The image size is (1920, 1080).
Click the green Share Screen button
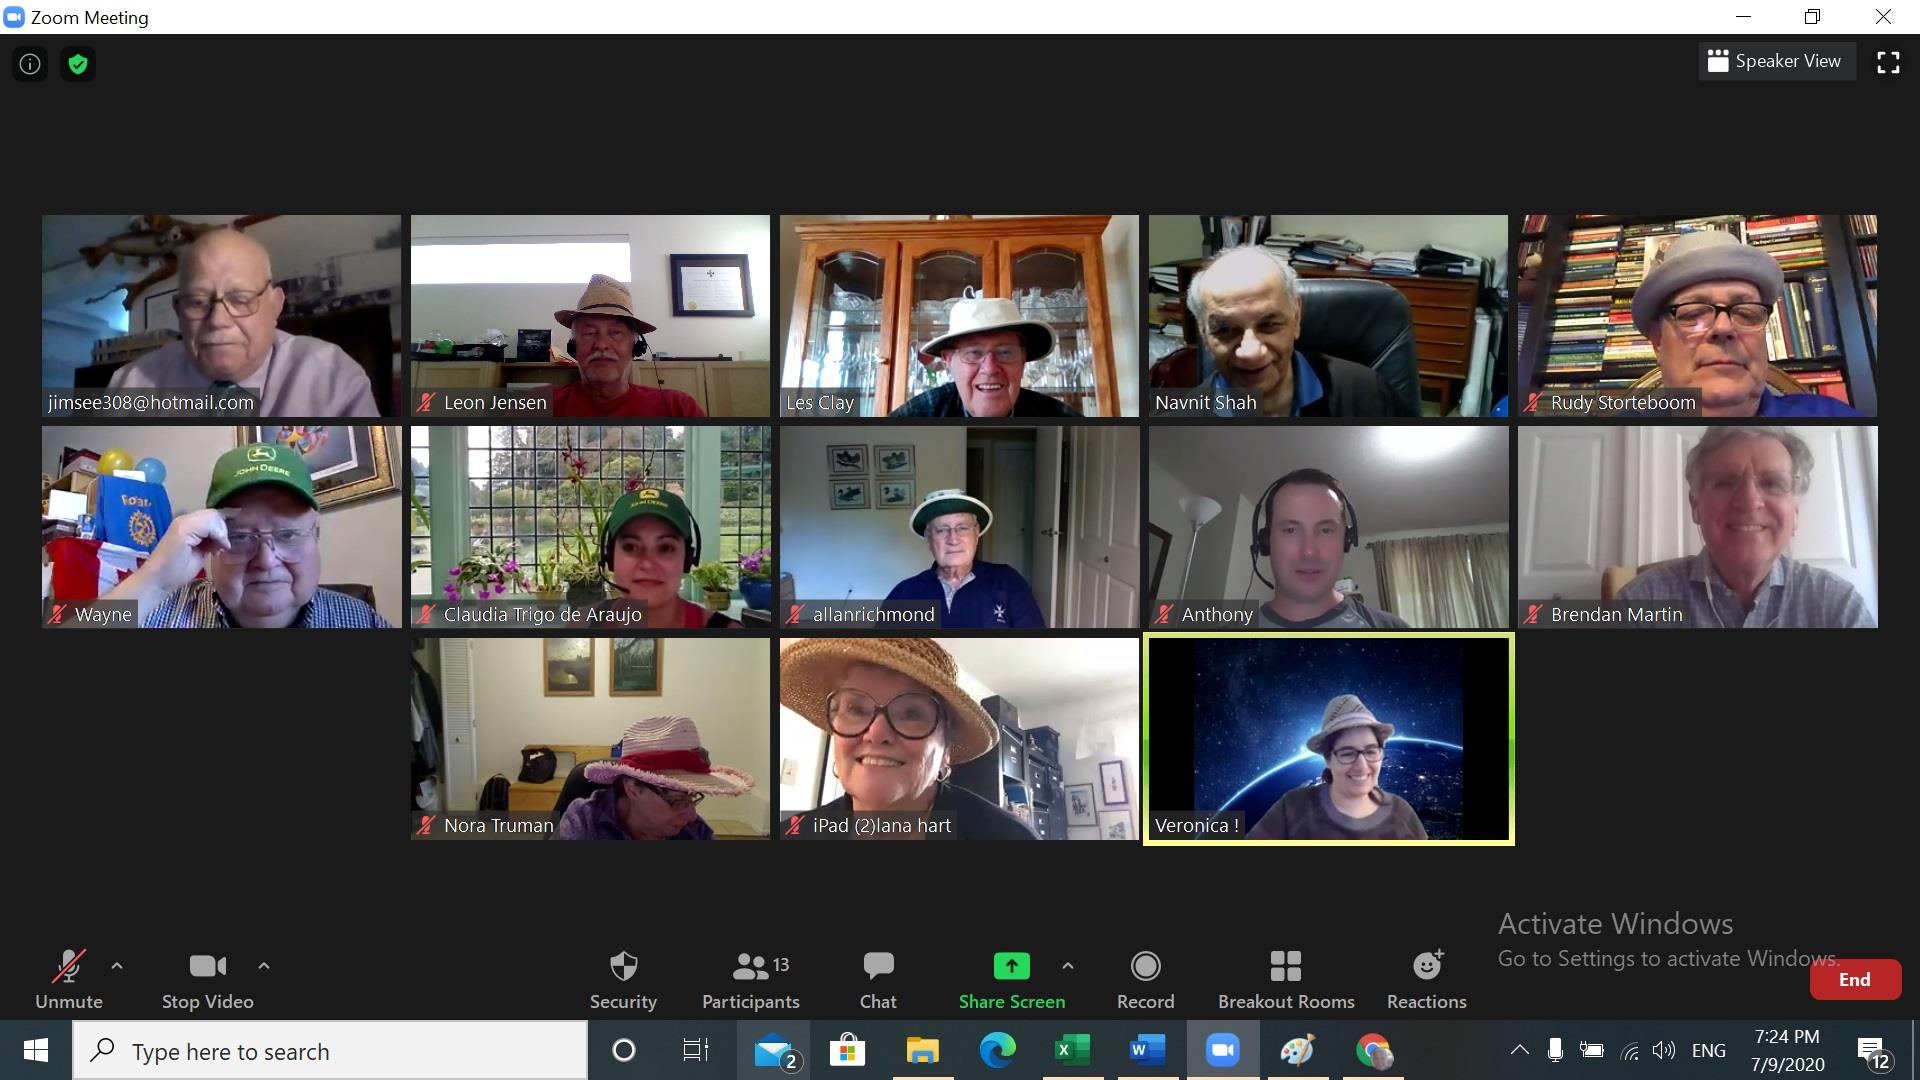point(1011,967)
